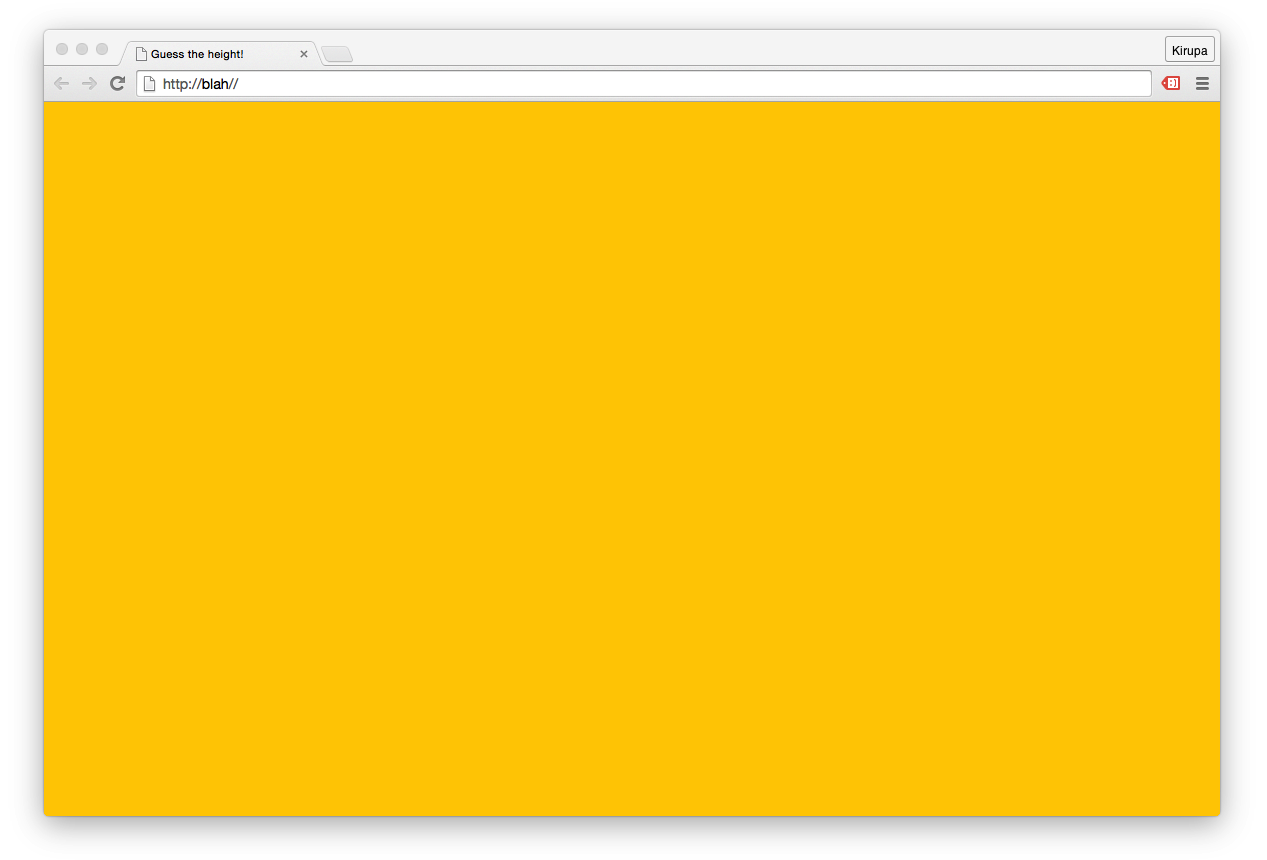This screenshot has height=860, width=1267.
Task: Open the browser menu dropdown
Action: point(1202,83)
